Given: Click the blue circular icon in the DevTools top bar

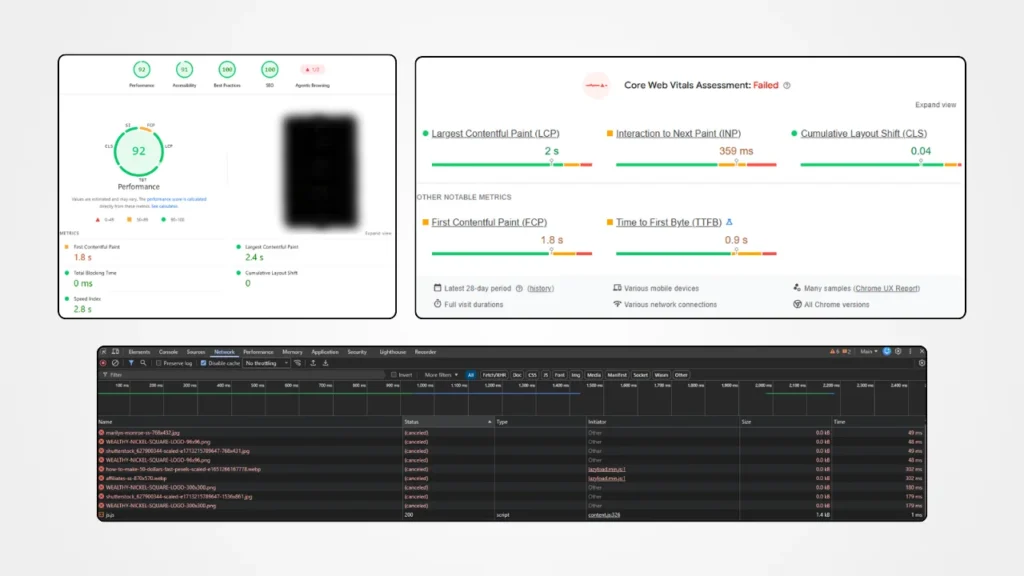Looking at the screenshot, I should click(887, 351).
